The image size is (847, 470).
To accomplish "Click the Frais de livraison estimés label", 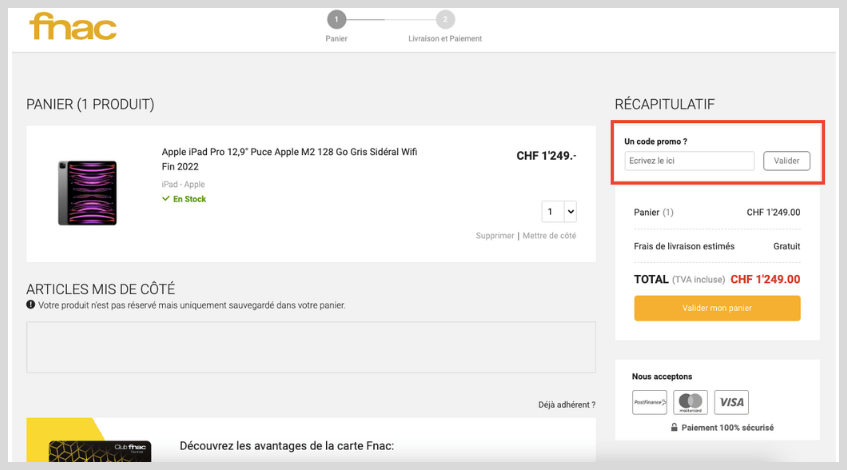I will 684,246.
